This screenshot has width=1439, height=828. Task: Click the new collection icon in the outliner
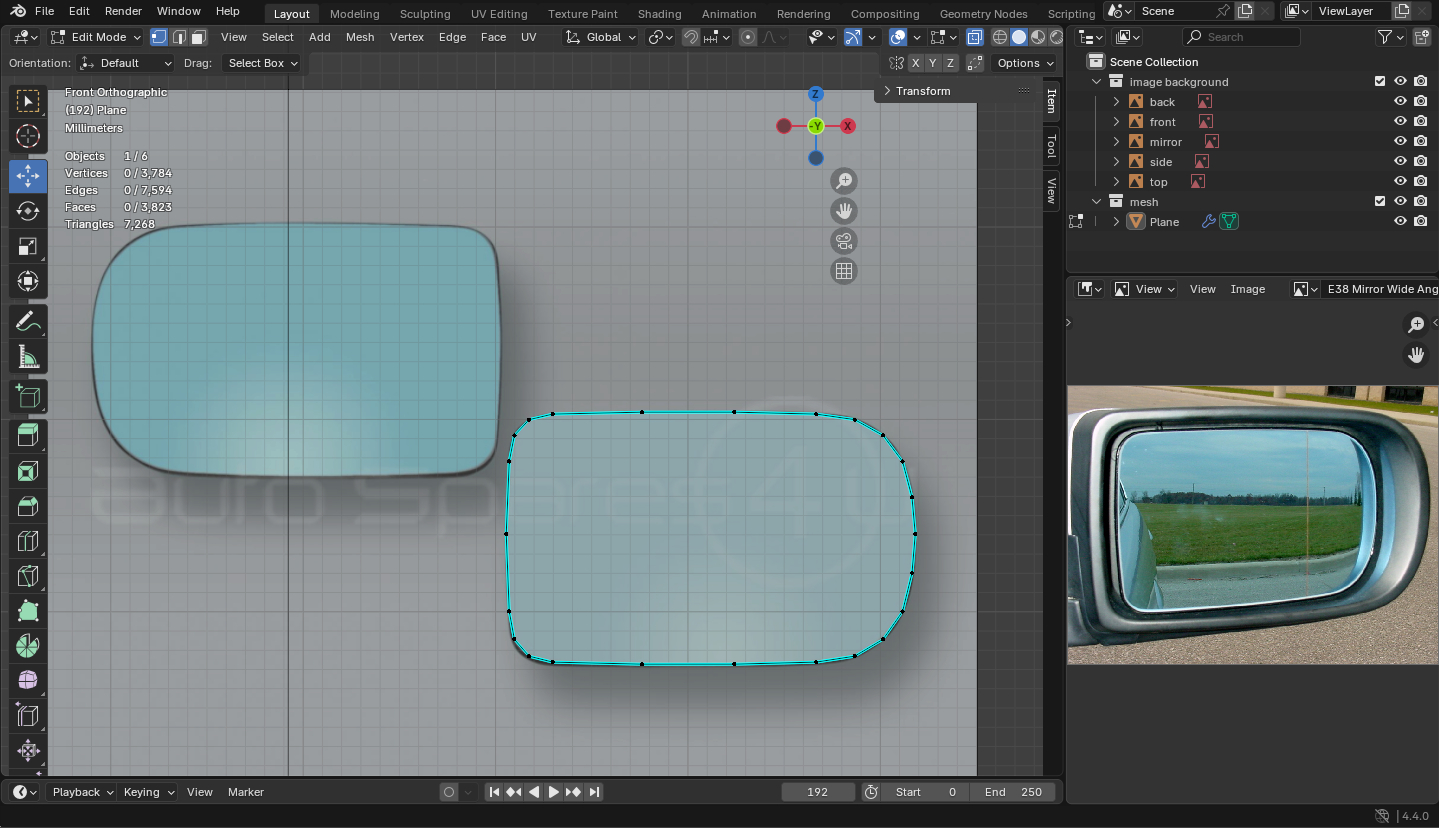1422,37
